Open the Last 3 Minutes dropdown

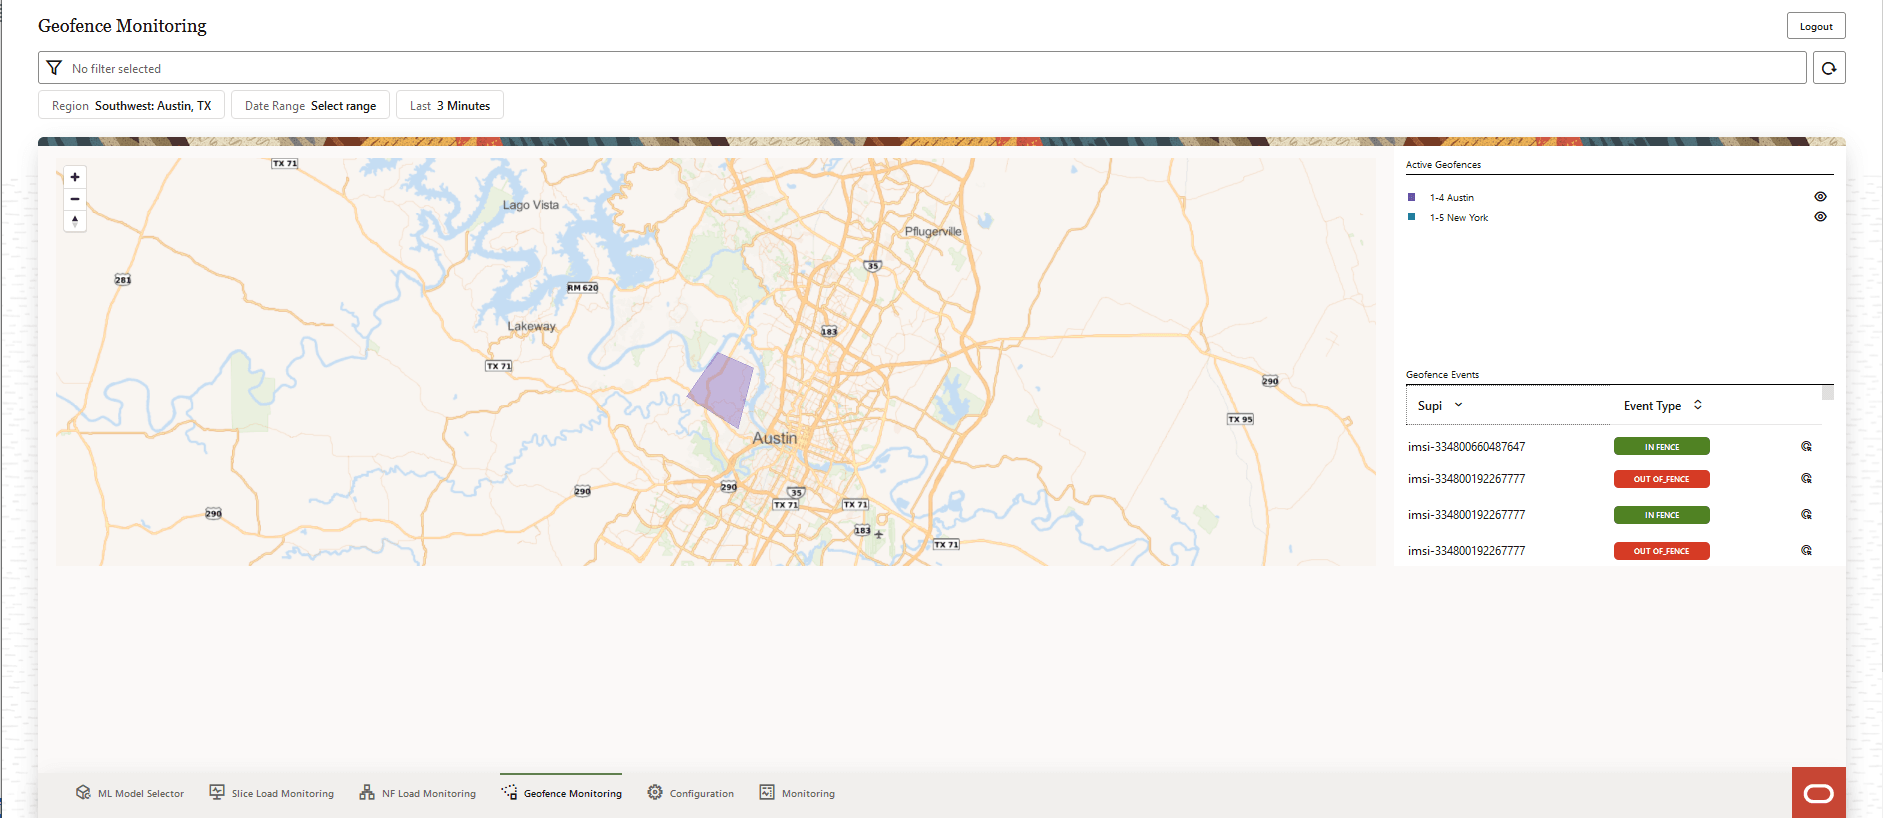[x=450, y=105]
